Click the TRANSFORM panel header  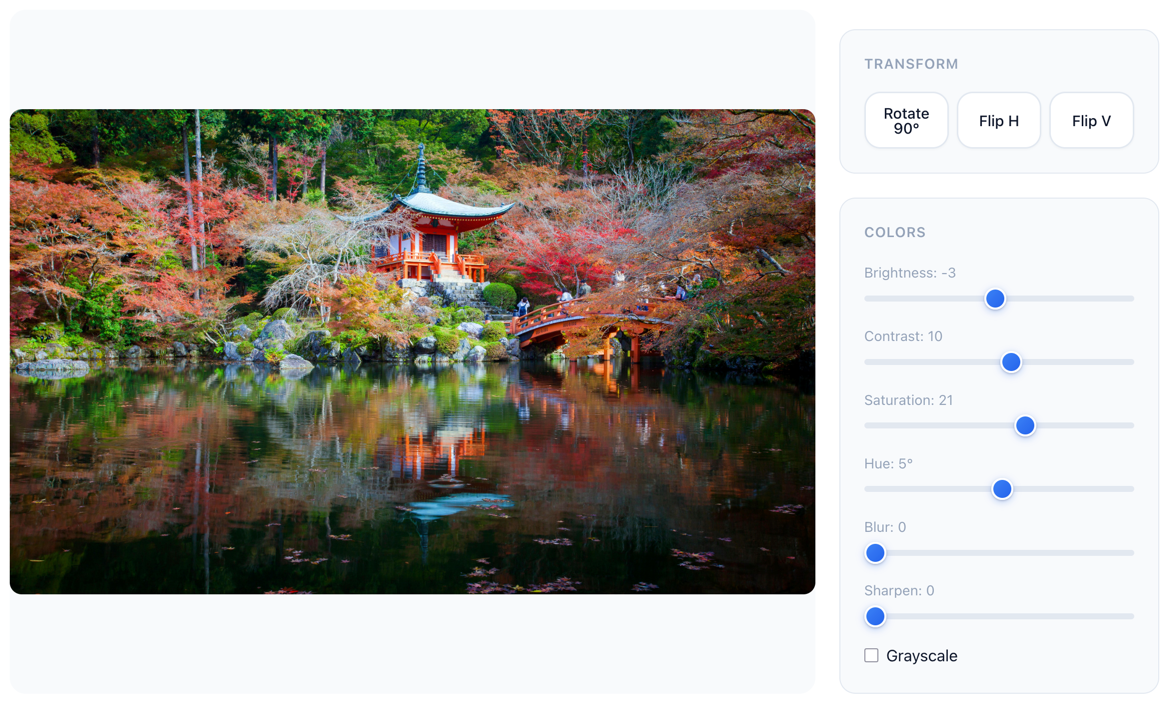point(912,63)
